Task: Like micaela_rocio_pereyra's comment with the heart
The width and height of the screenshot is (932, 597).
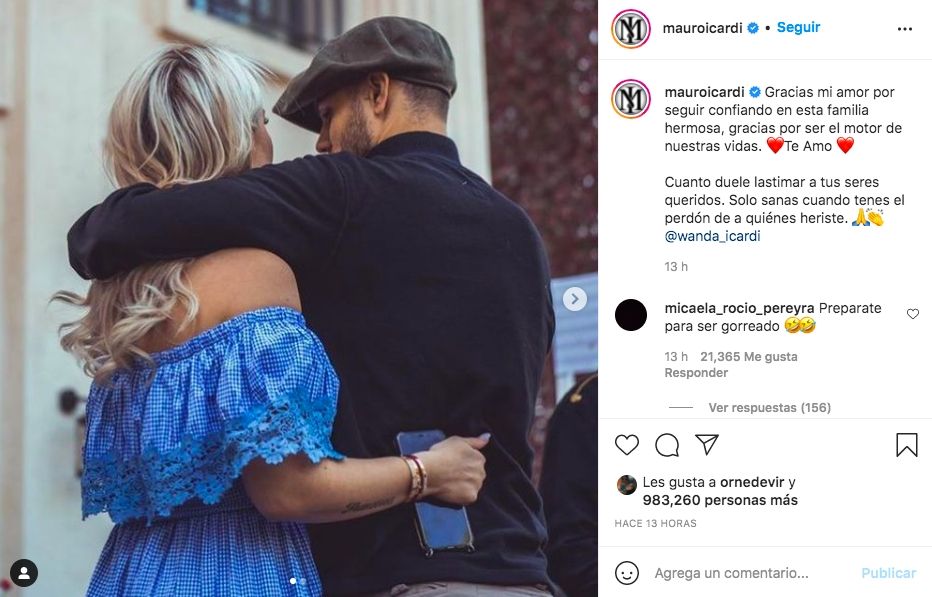Action: click(x=913, y=314)
